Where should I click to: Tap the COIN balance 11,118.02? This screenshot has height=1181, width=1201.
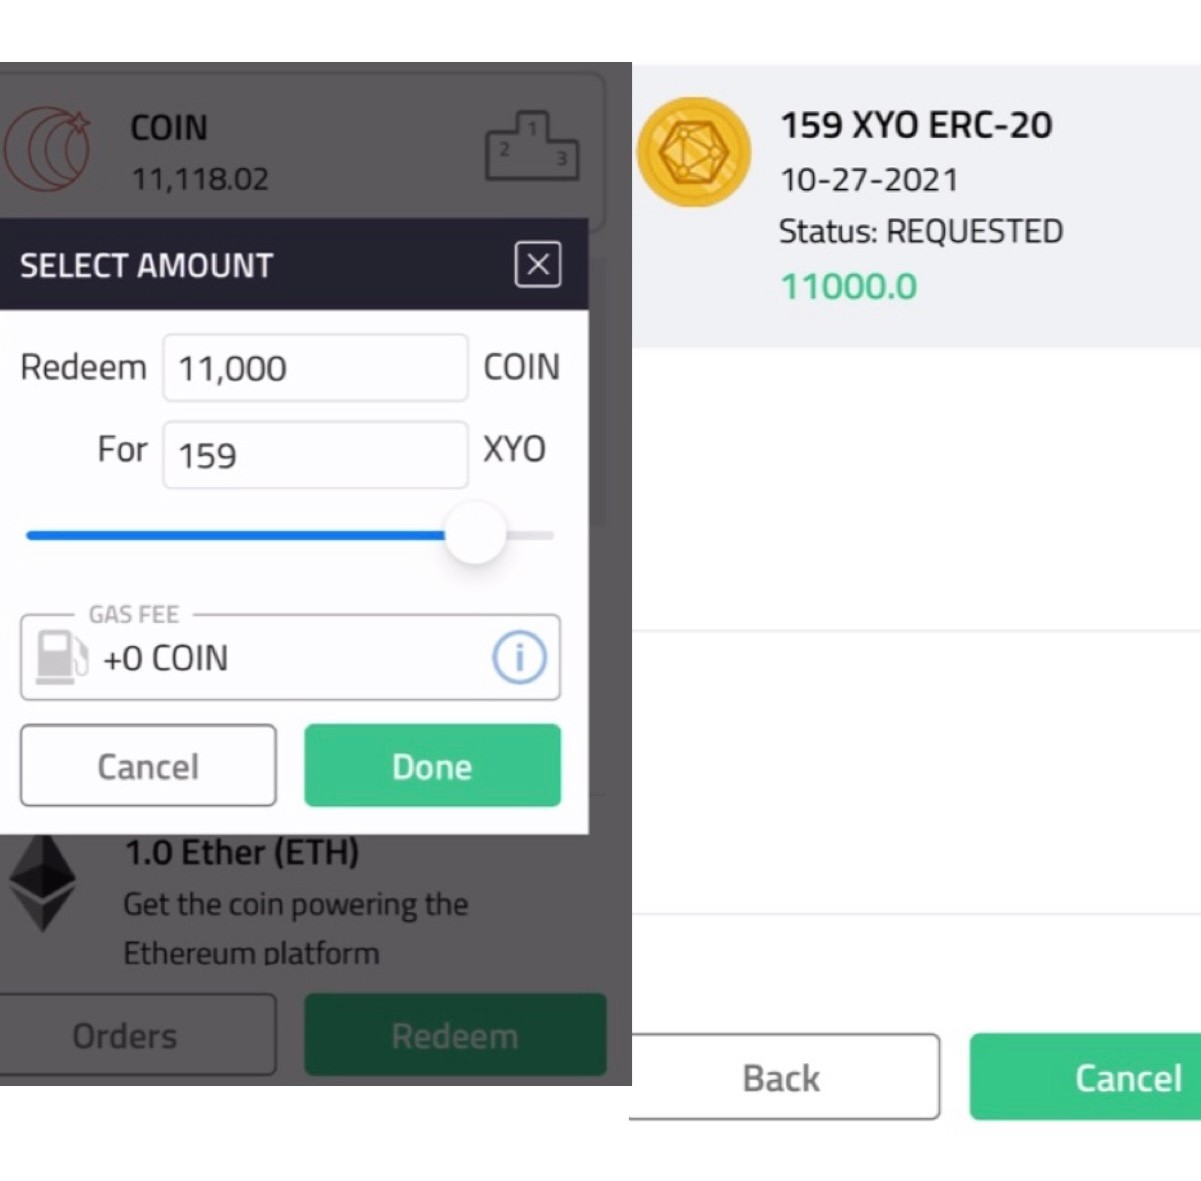pos(200,179)
